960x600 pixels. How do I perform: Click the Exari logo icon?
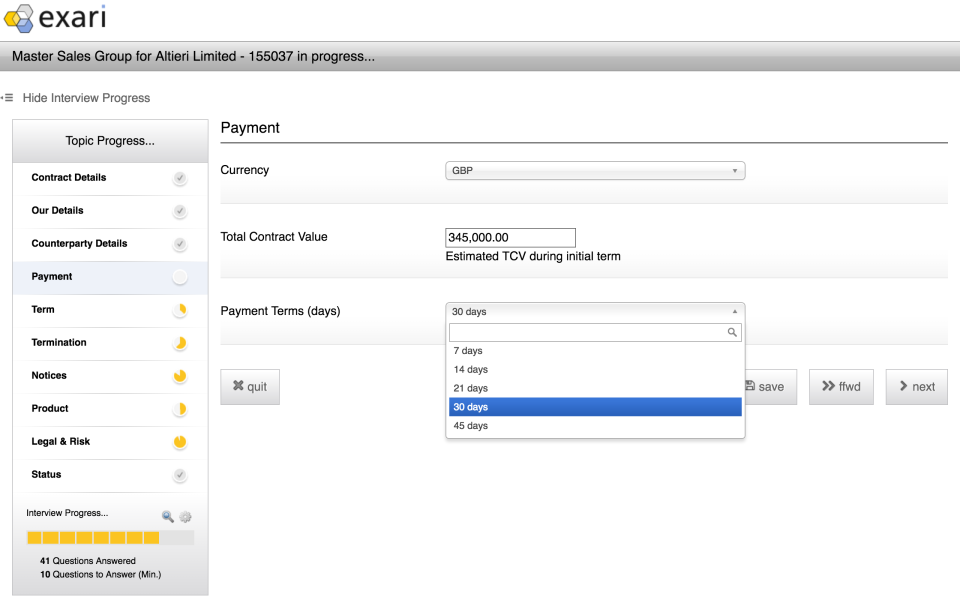tap(18, 18)
